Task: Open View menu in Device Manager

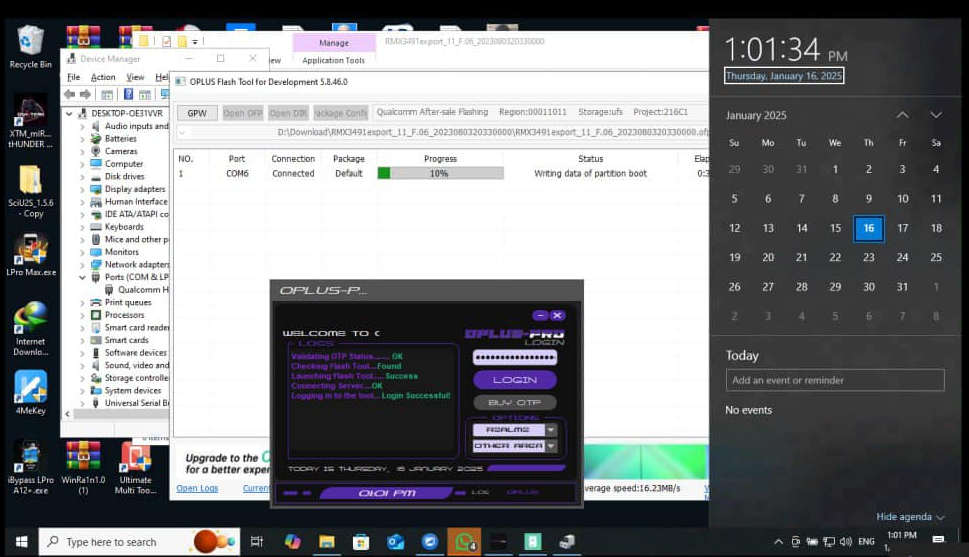Action: point(135,77)
